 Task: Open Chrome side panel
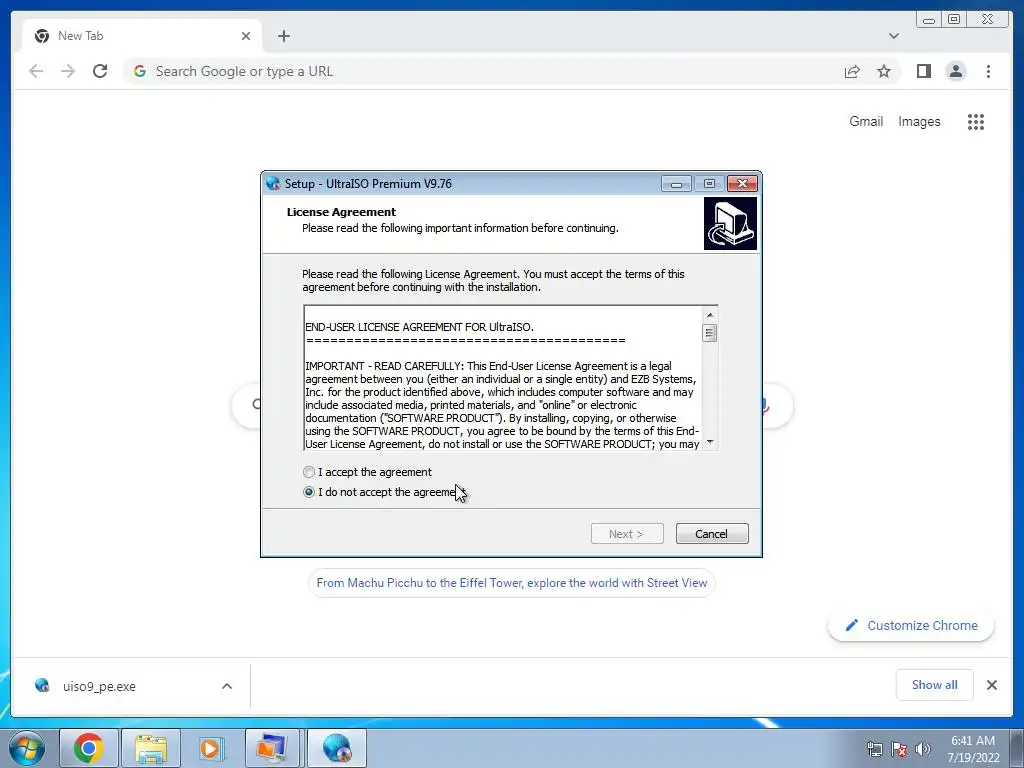(923, 71)
